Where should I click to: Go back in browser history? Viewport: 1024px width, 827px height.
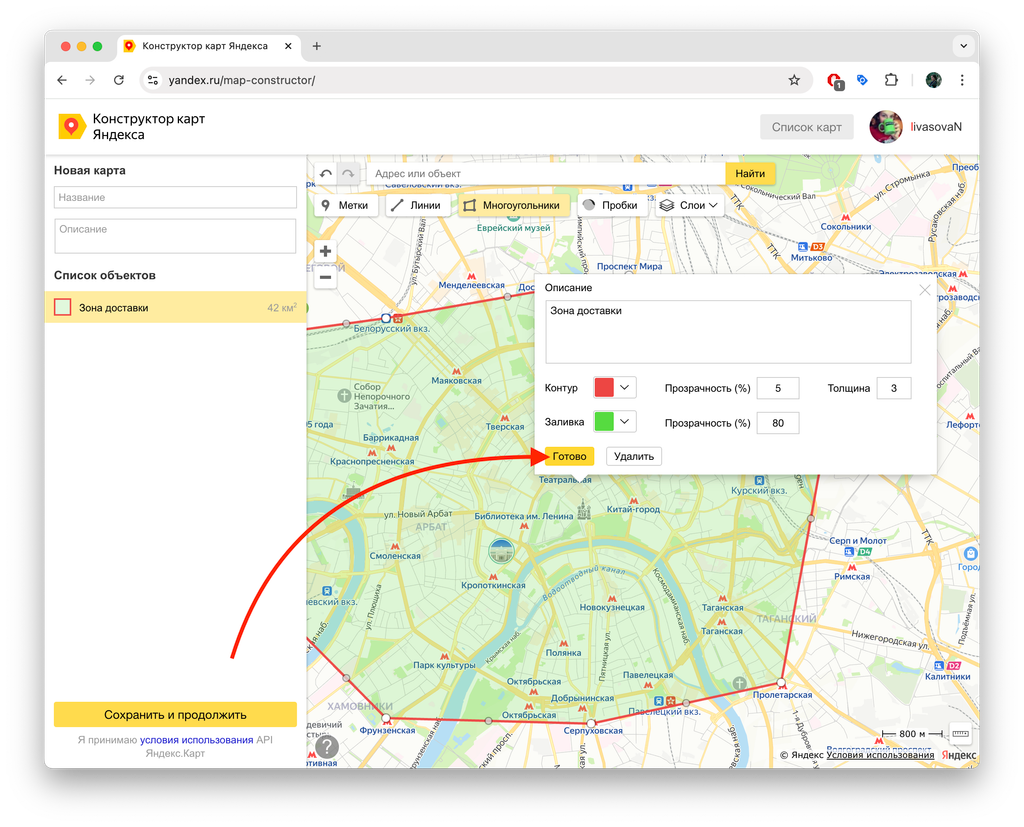click(x=62, y=80)
